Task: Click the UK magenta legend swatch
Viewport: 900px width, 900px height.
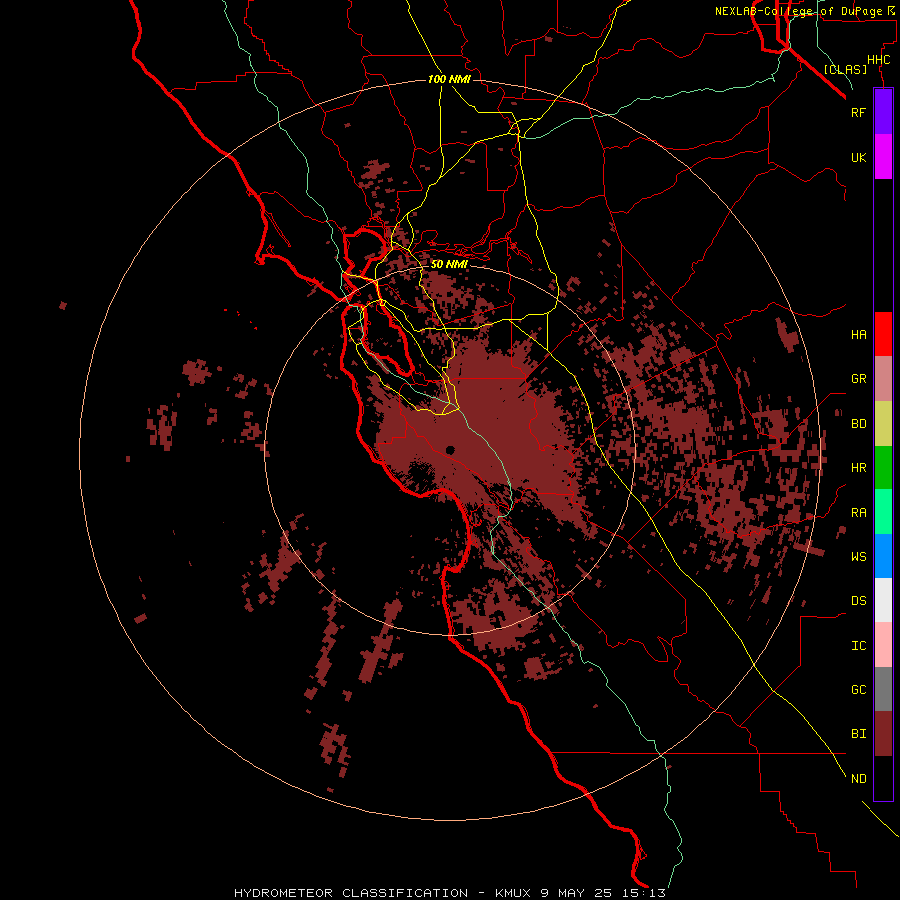Action: tap(883, 157)
